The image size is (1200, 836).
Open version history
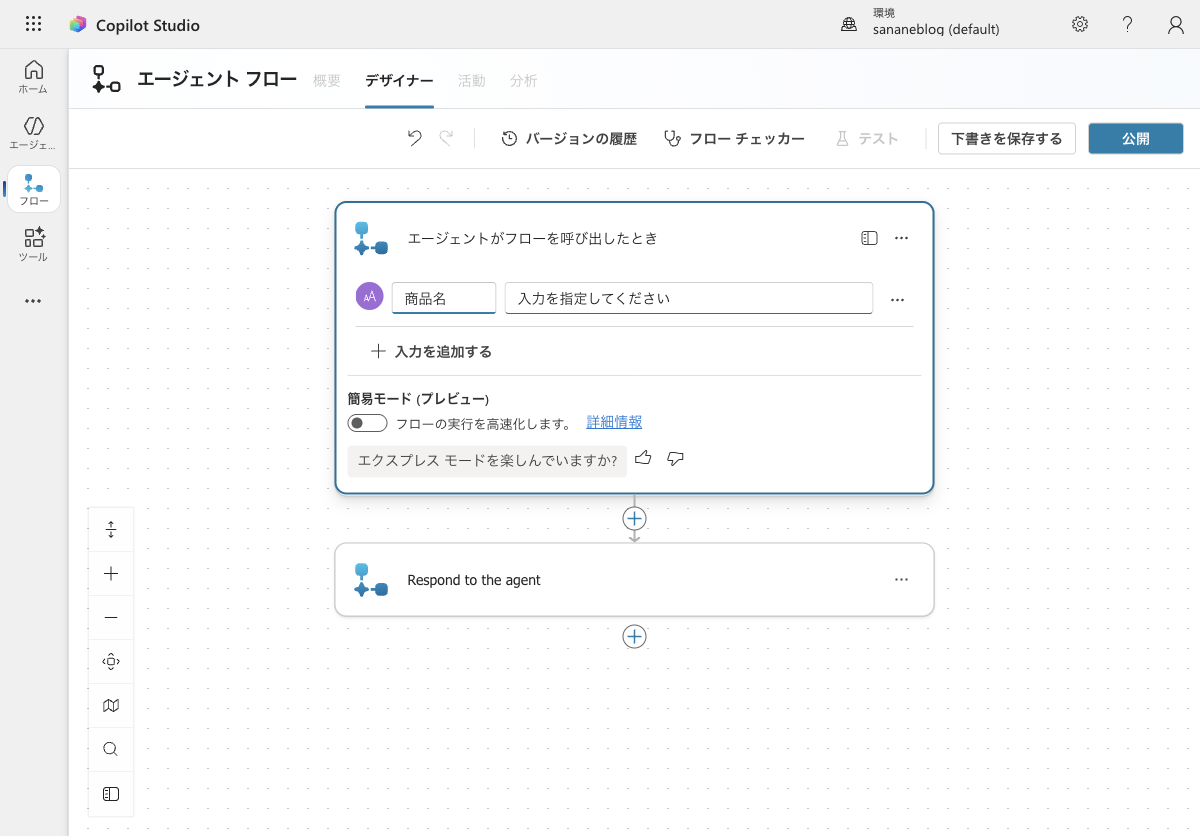(x=568, y=139)
